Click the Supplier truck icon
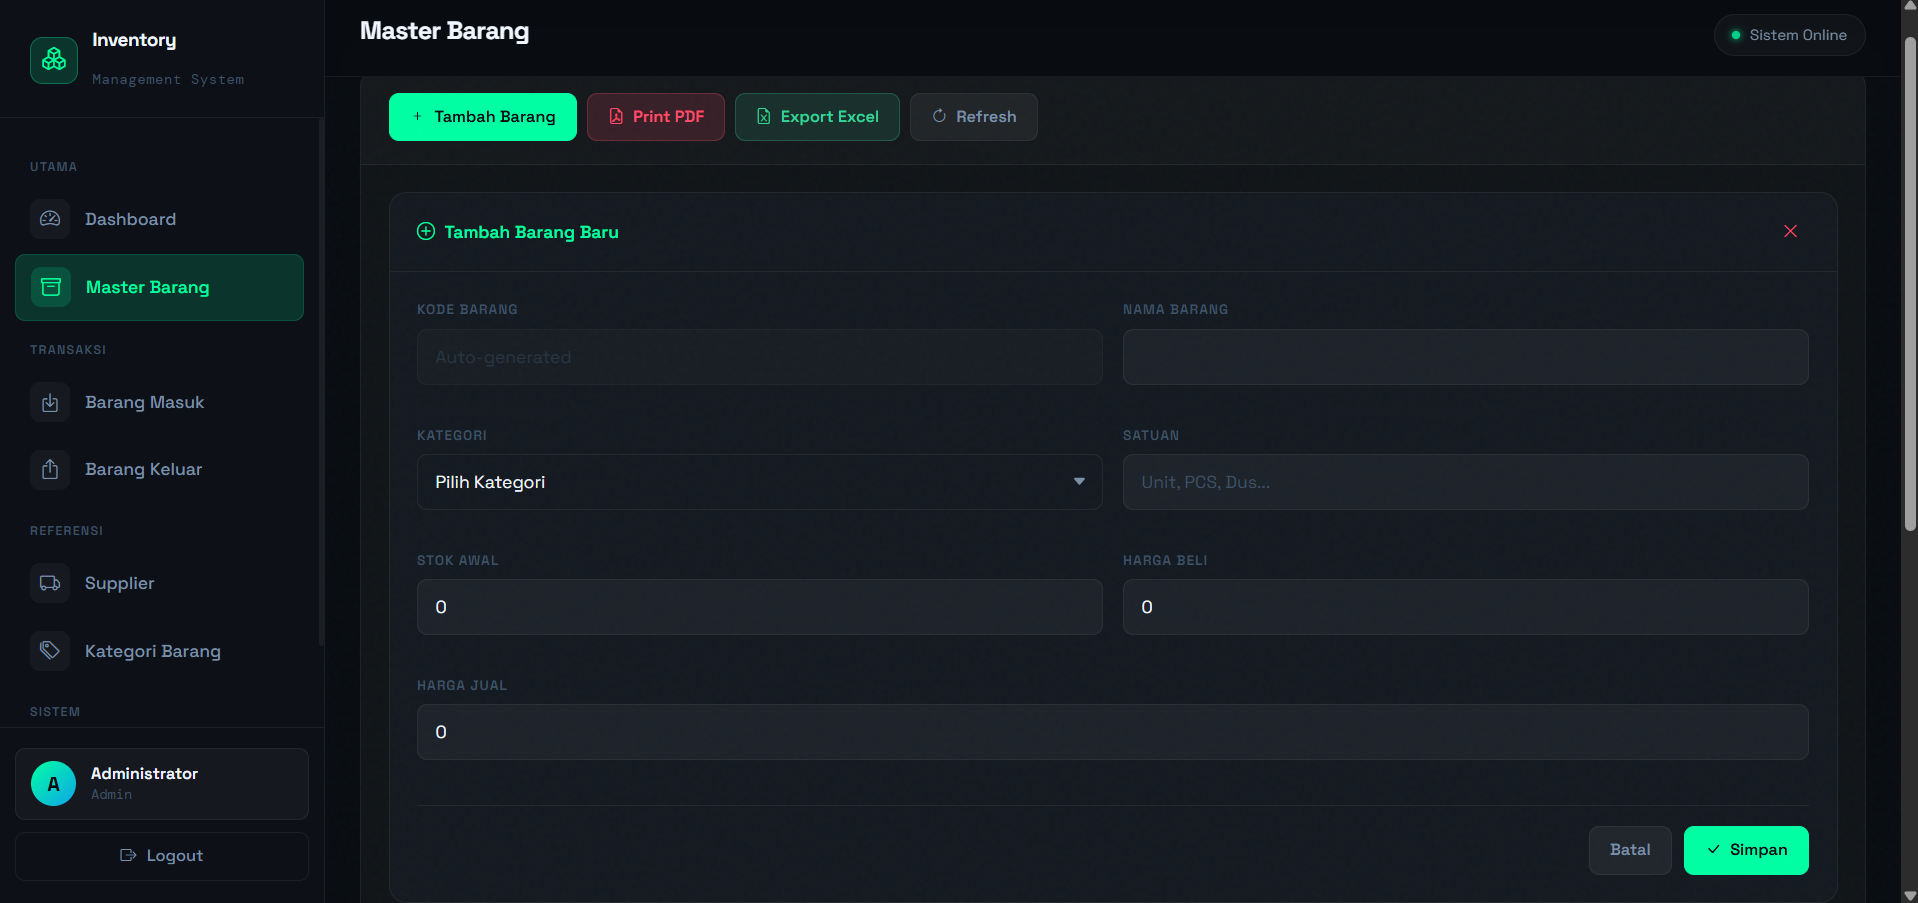 (50, 583)
